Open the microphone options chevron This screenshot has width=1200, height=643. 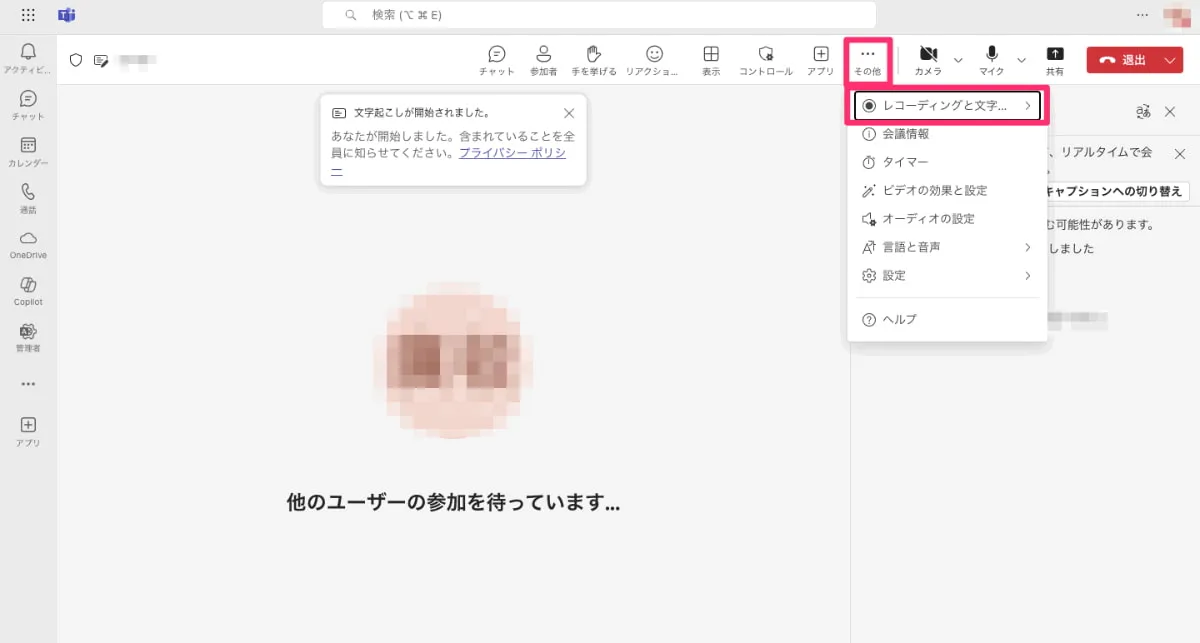1021,60
